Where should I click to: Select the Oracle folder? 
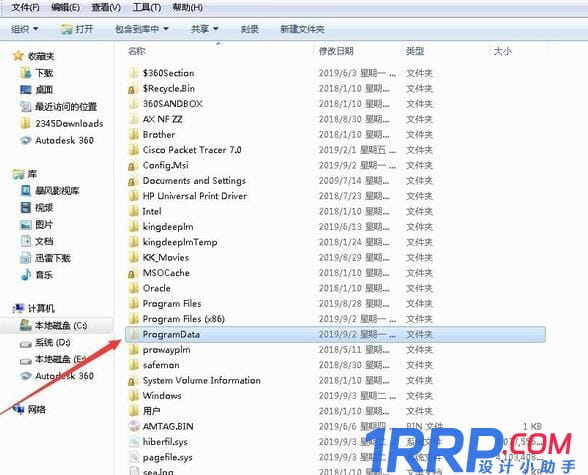click(x=156, y=288)
